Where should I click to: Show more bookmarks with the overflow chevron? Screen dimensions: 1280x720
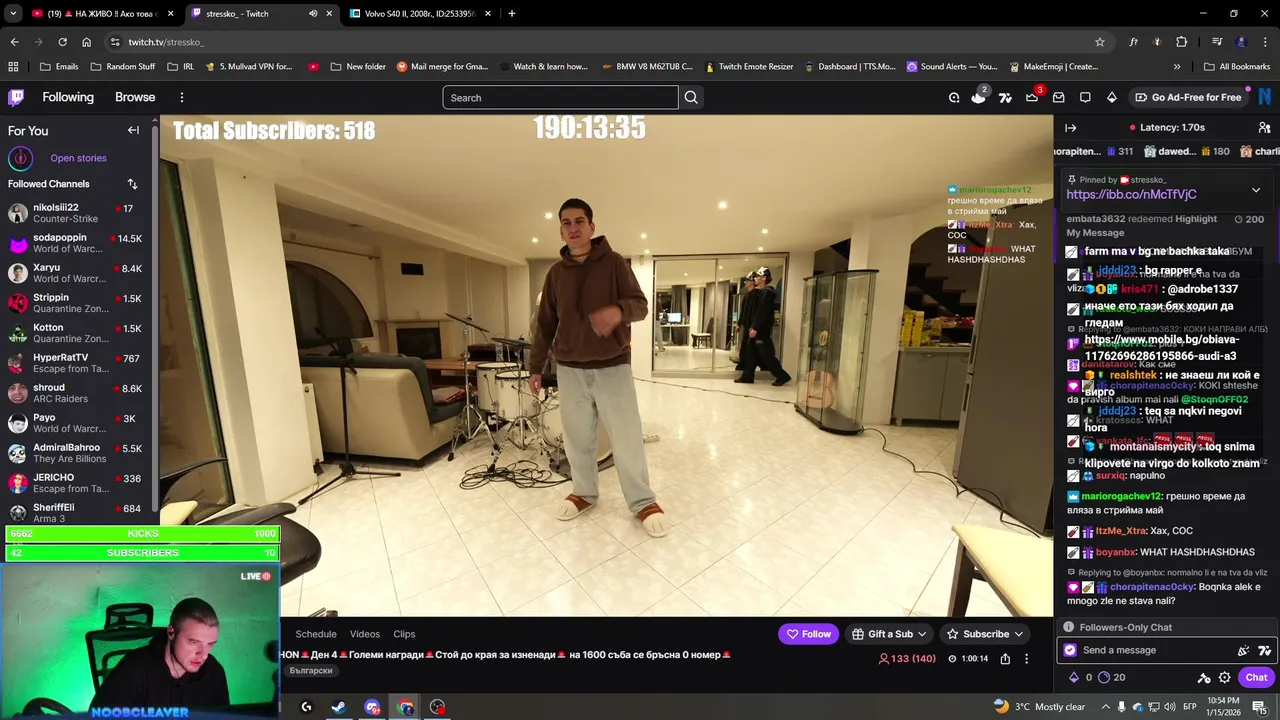tap(1177, 67)
